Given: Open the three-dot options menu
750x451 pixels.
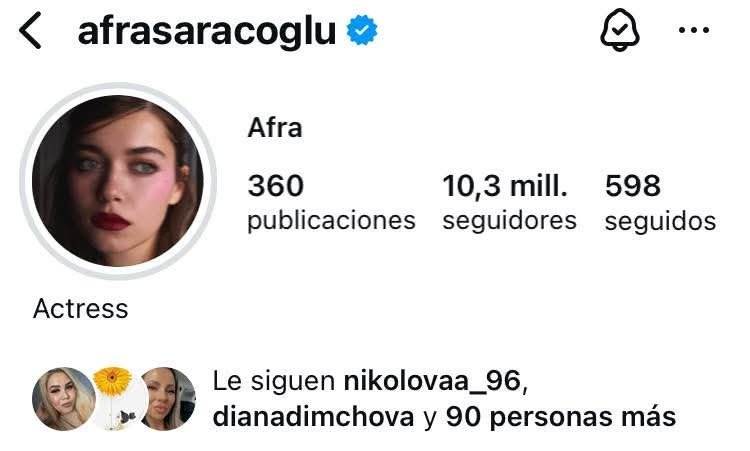Looking at the screenshot, I should 694,30.
